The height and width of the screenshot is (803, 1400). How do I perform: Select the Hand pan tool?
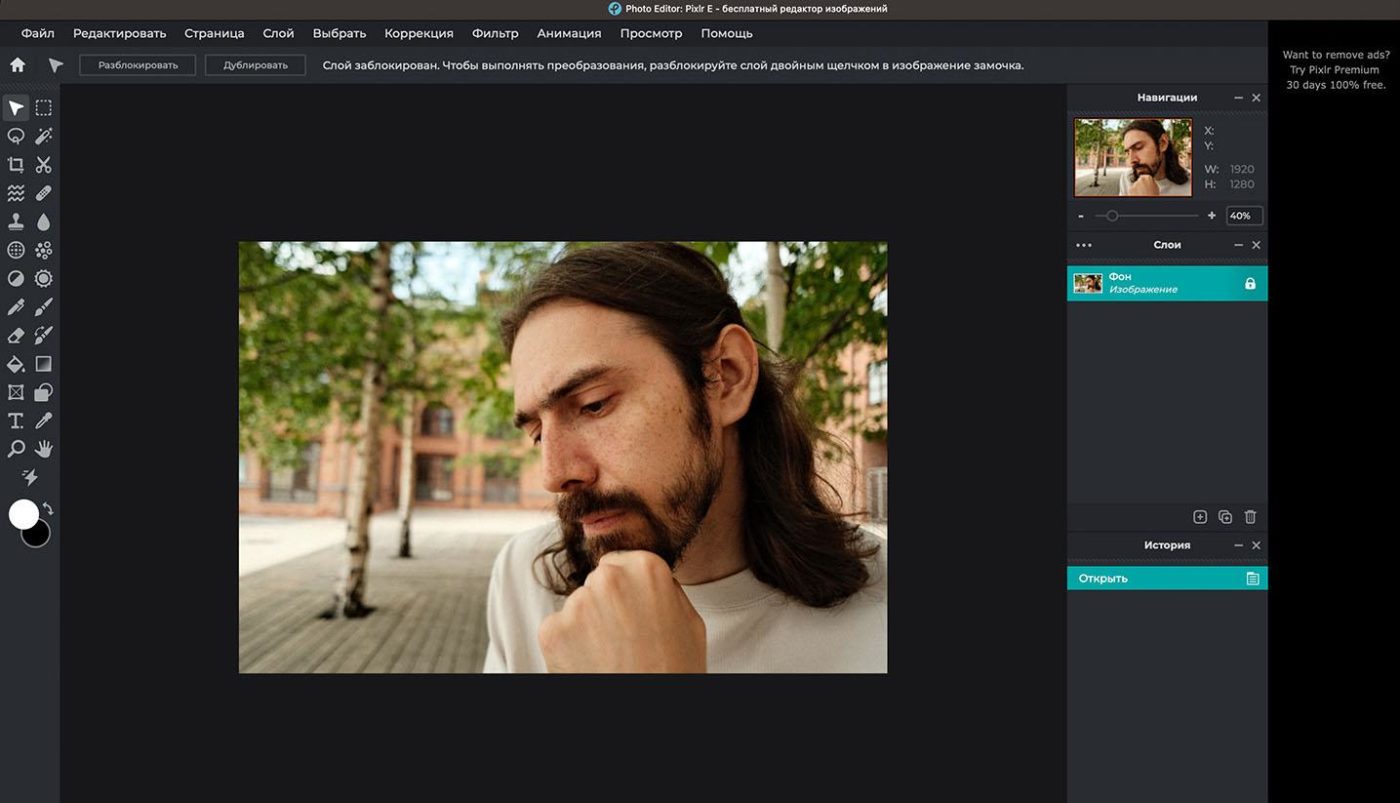[44, 449]
